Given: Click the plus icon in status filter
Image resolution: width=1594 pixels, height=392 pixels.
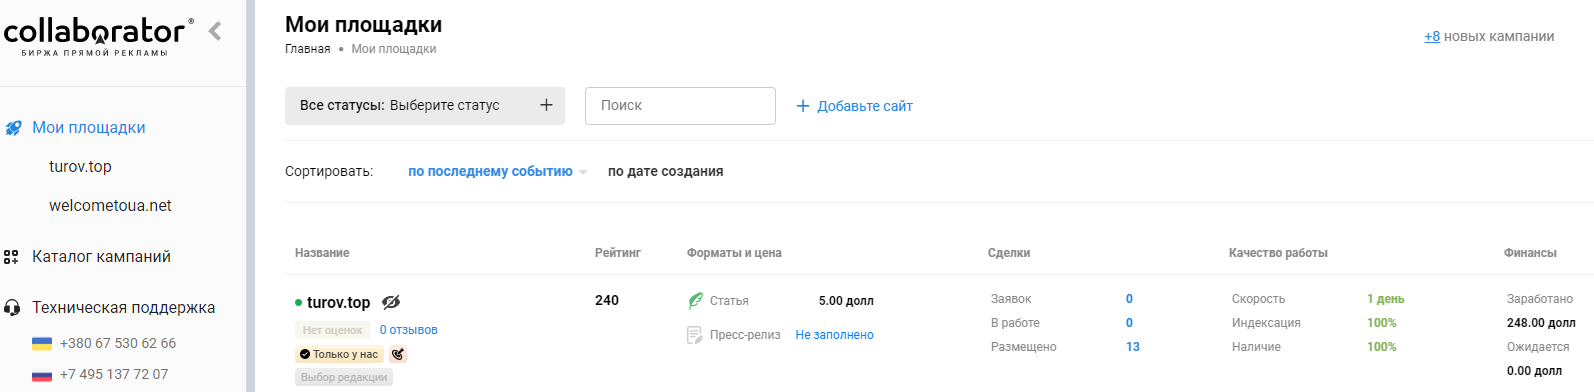Looking at the screenshot, I should coord(546,105).
